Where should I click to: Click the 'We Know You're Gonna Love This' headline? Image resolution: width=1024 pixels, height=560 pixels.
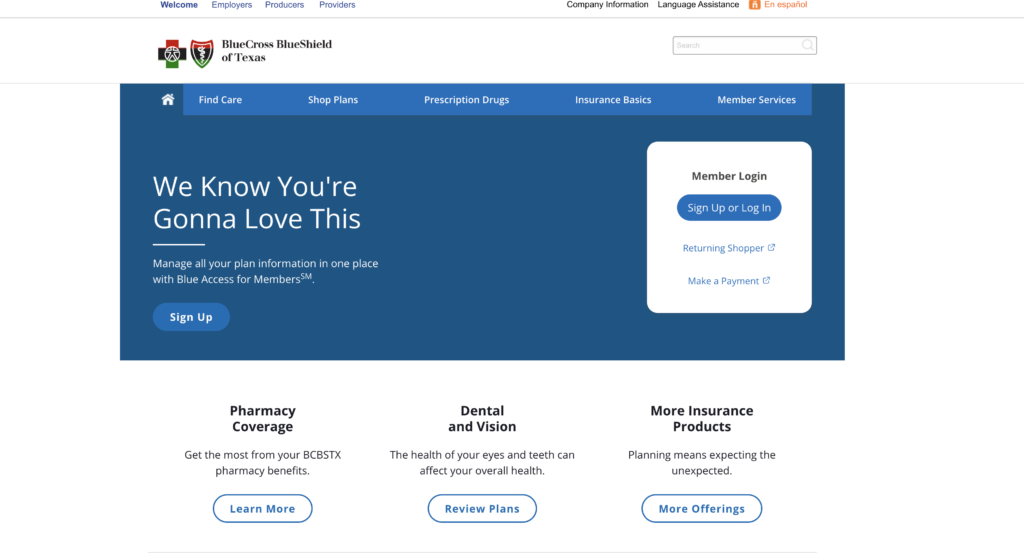click(x=257, y=202)
